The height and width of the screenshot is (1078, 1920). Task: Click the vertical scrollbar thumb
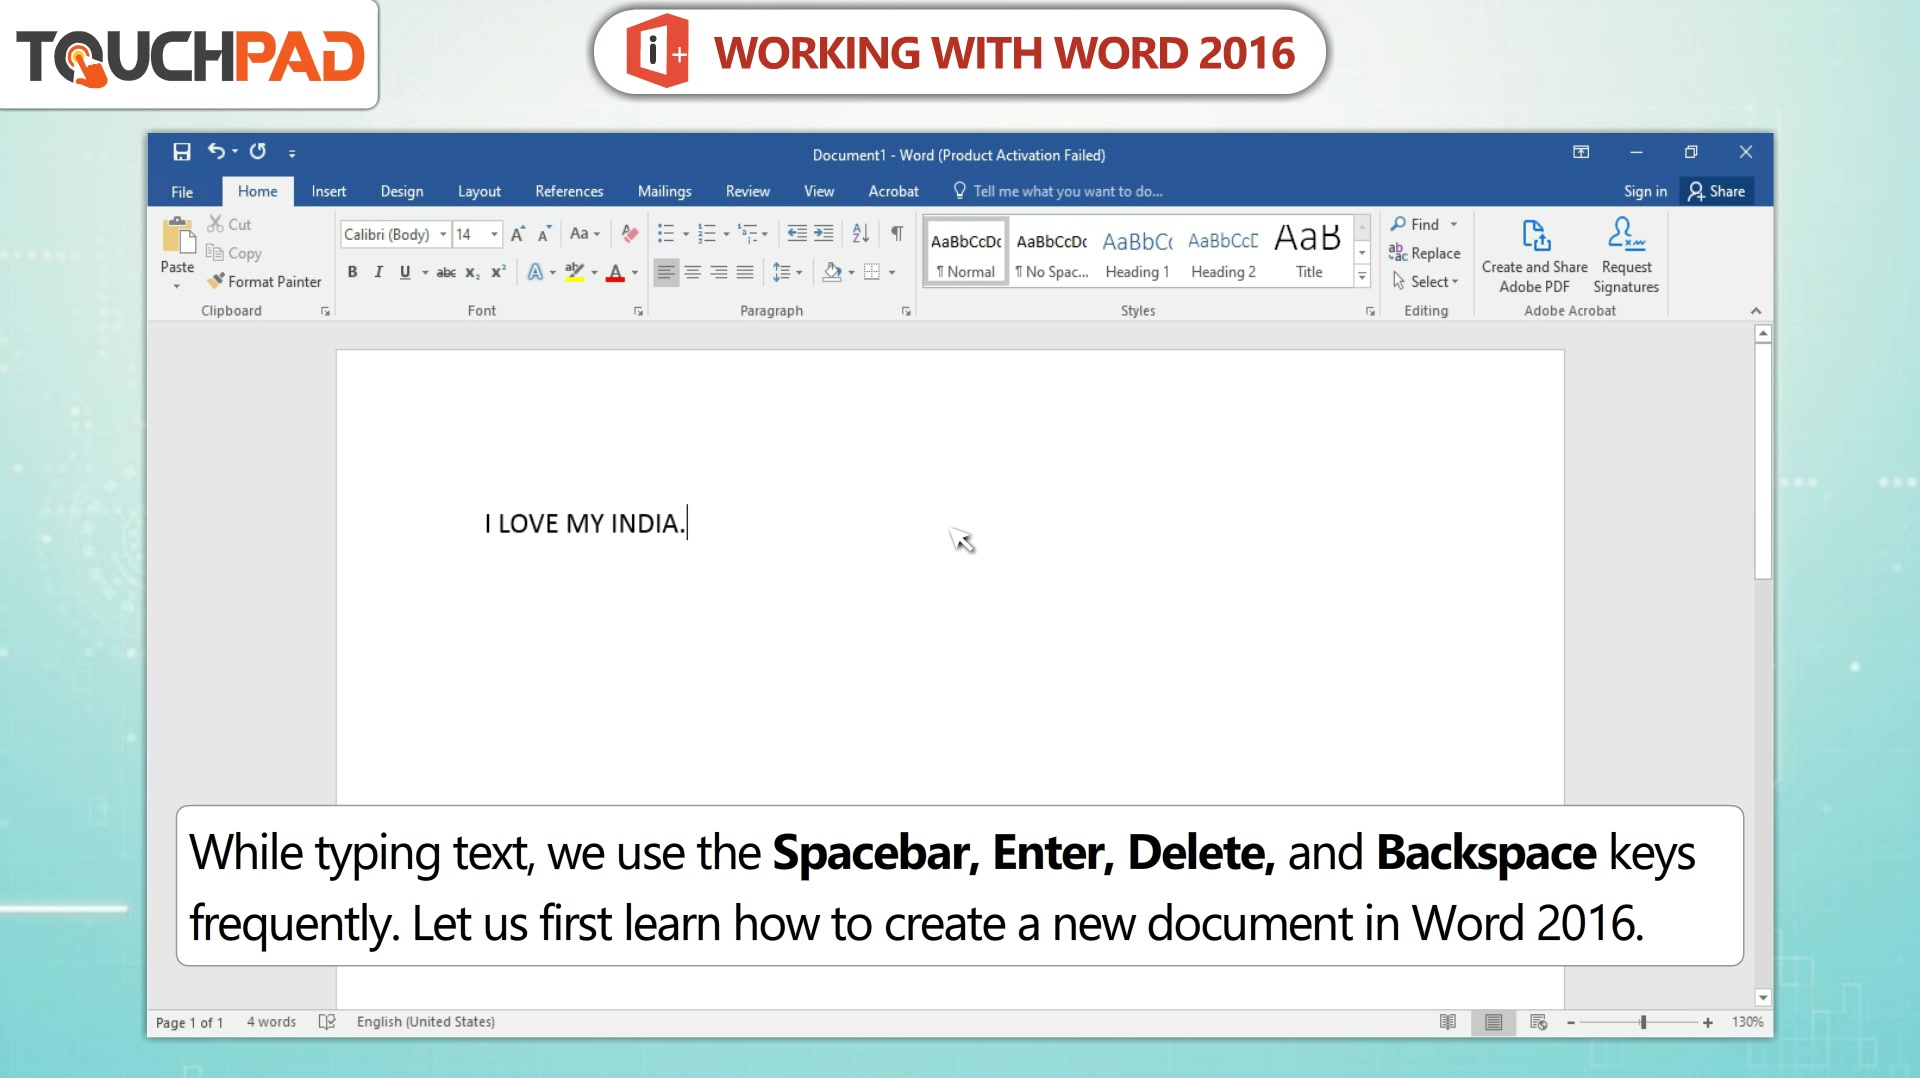click(1762, 462)
